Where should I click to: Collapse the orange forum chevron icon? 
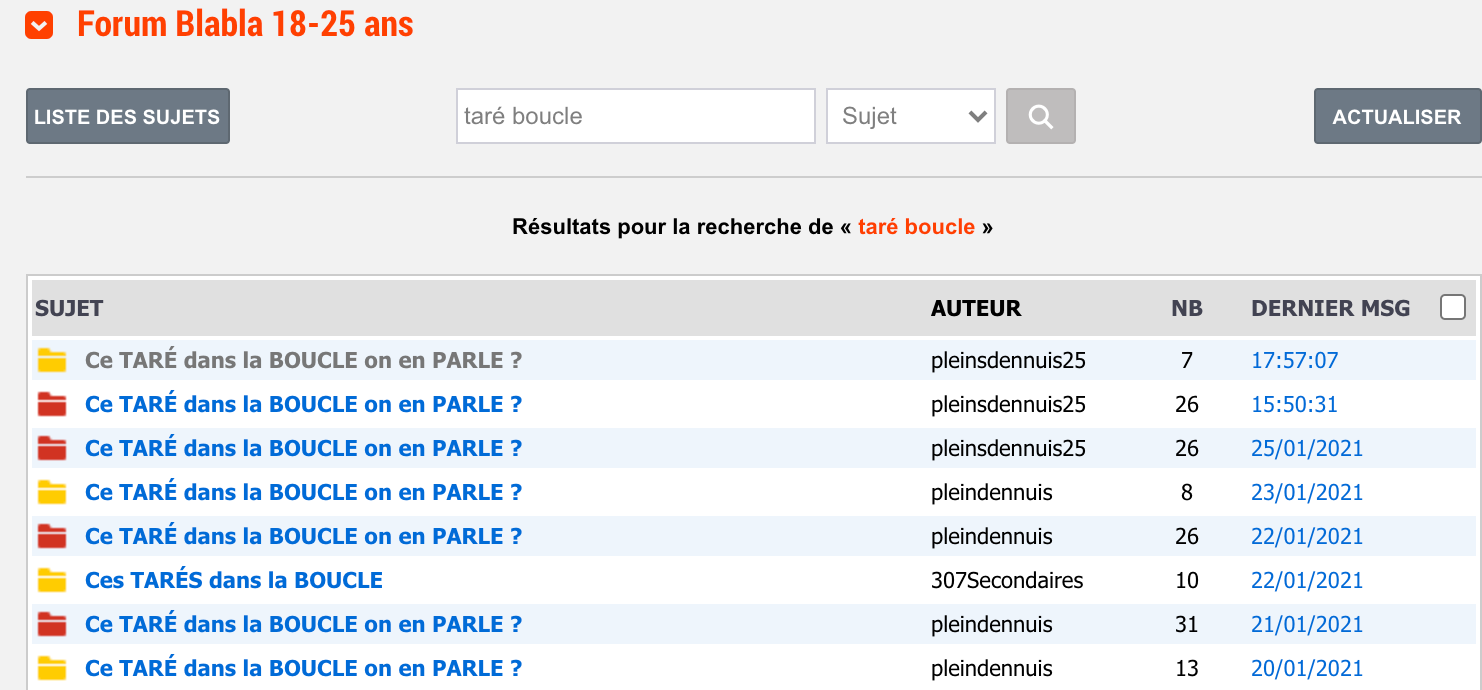[40, 25]
